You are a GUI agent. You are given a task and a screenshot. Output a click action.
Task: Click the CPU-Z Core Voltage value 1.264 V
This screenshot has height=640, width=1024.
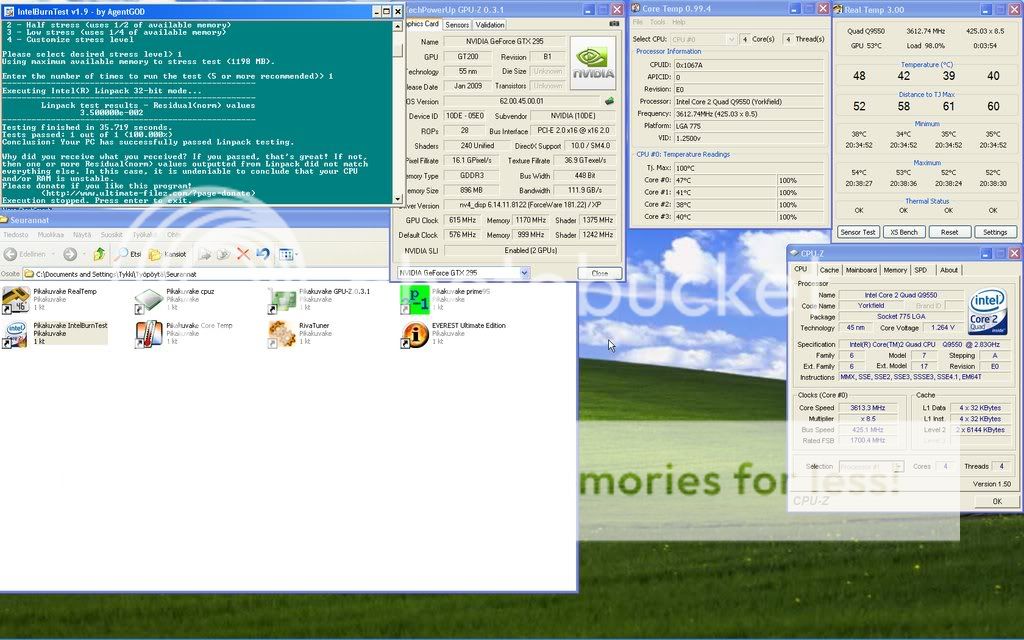pyautogui.click(x=943, y=328)
